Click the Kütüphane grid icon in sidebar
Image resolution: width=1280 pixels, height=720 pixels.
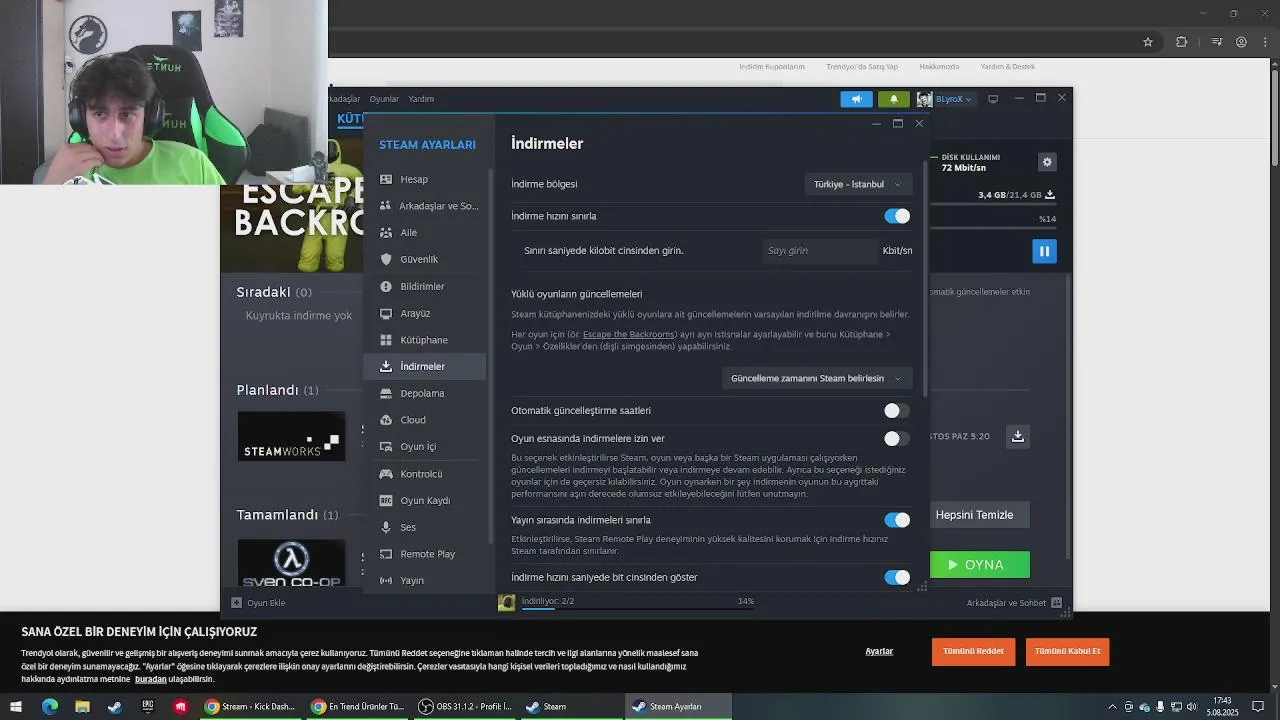(x=386, y=340)
